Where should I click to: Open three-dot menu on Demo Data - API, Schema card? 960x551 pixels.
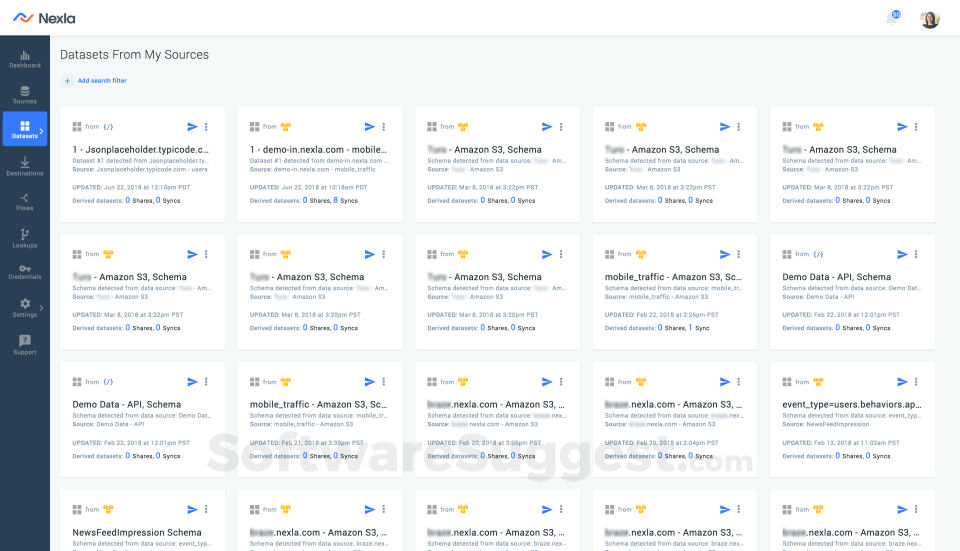pyautogui.click(x=915, y=254)
